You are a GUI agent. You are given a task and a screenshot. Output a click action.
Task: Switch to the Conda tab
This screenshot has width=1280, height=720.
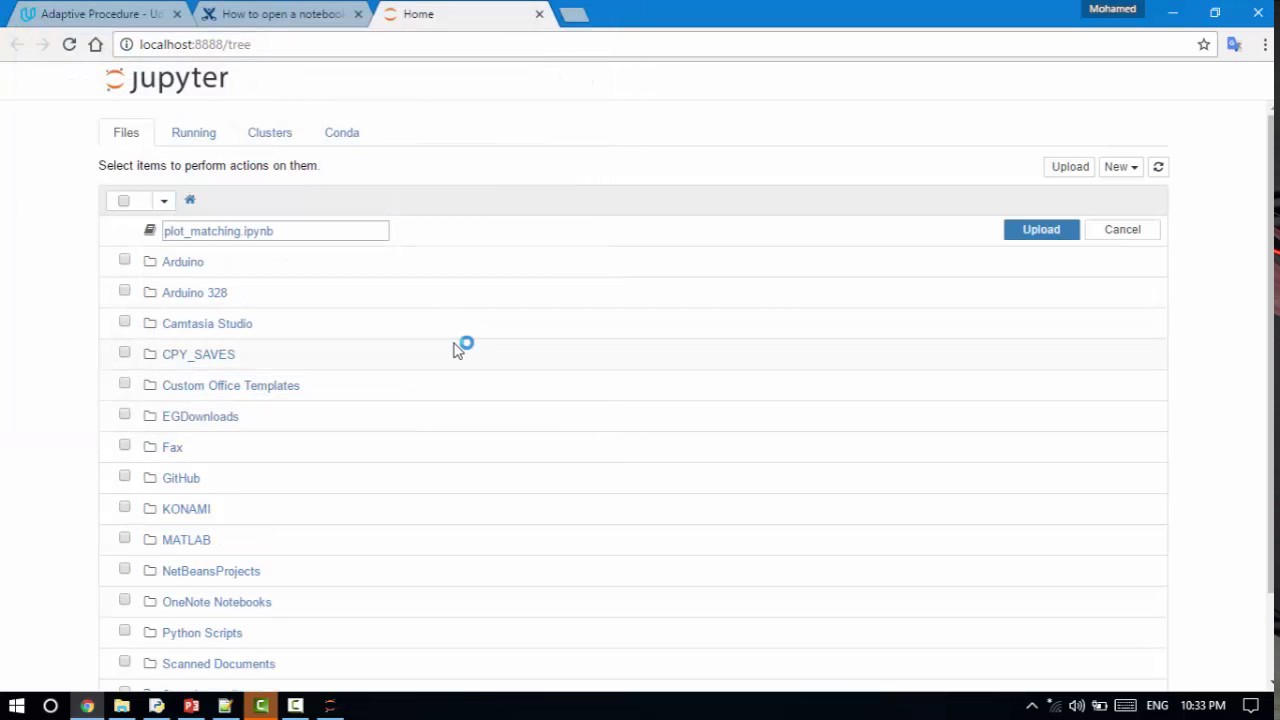[342, 133]
